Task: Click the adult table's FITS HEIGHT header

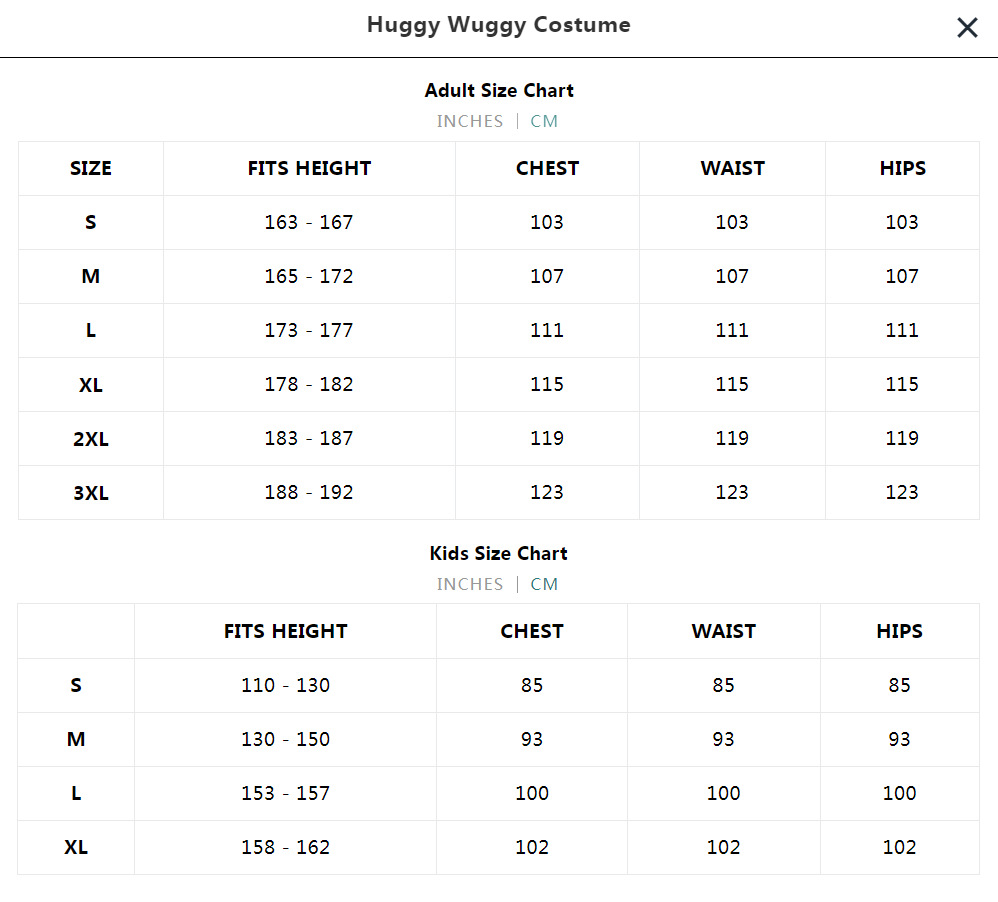Action: 309,168
